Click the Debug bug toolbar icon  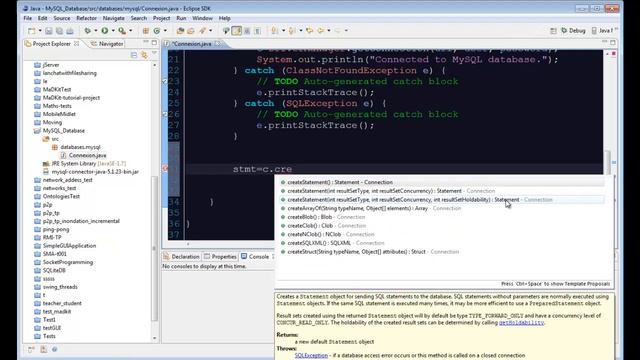pyautogui.click(x=87, y=31)
